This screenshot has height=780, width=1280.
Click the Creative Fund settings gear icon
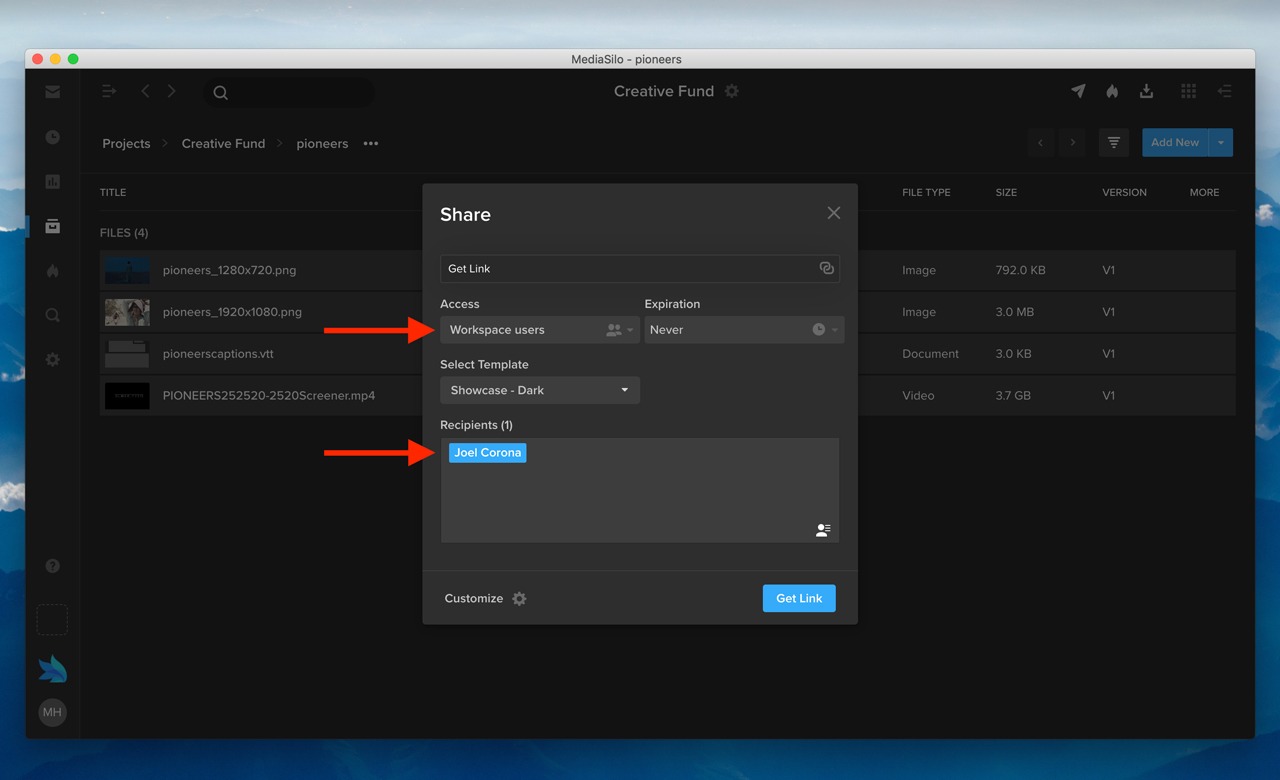point(732,91)
